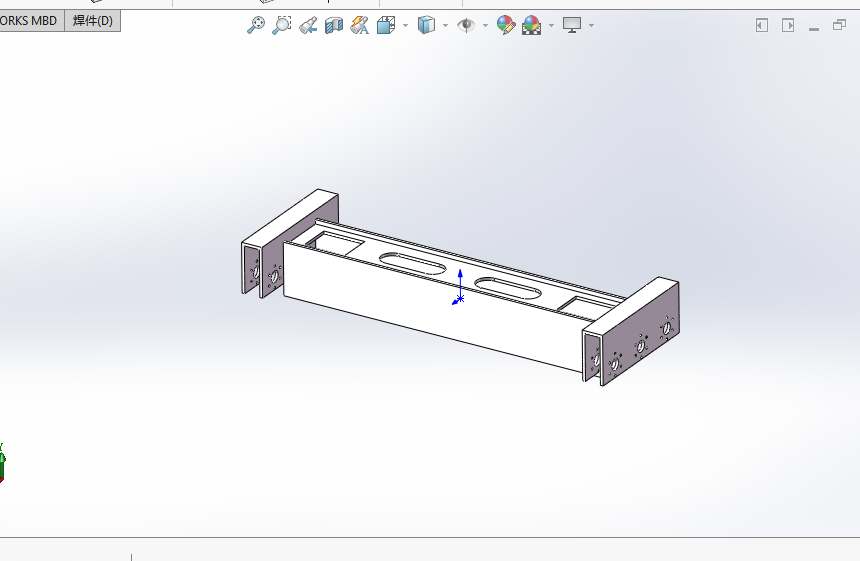
Task: Toggle Hide/Show Items eye icon
Action: (x=466, y=25)
